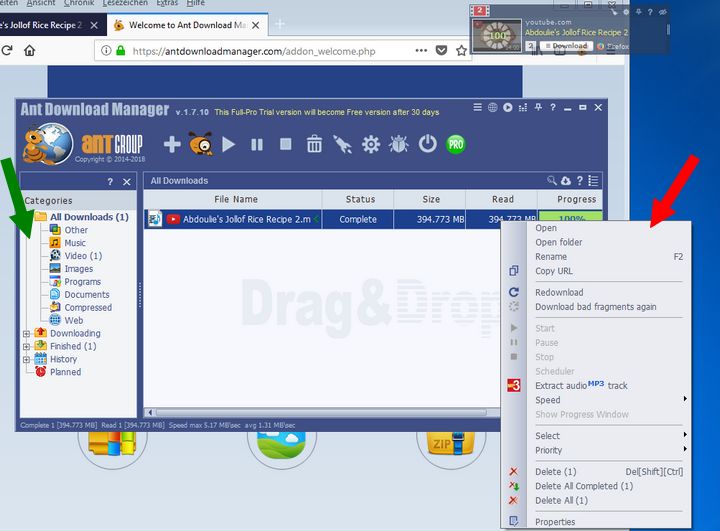This screenshot has height=531, width=720.
Task: Open Properties from context menu
Action: point(555,522)
